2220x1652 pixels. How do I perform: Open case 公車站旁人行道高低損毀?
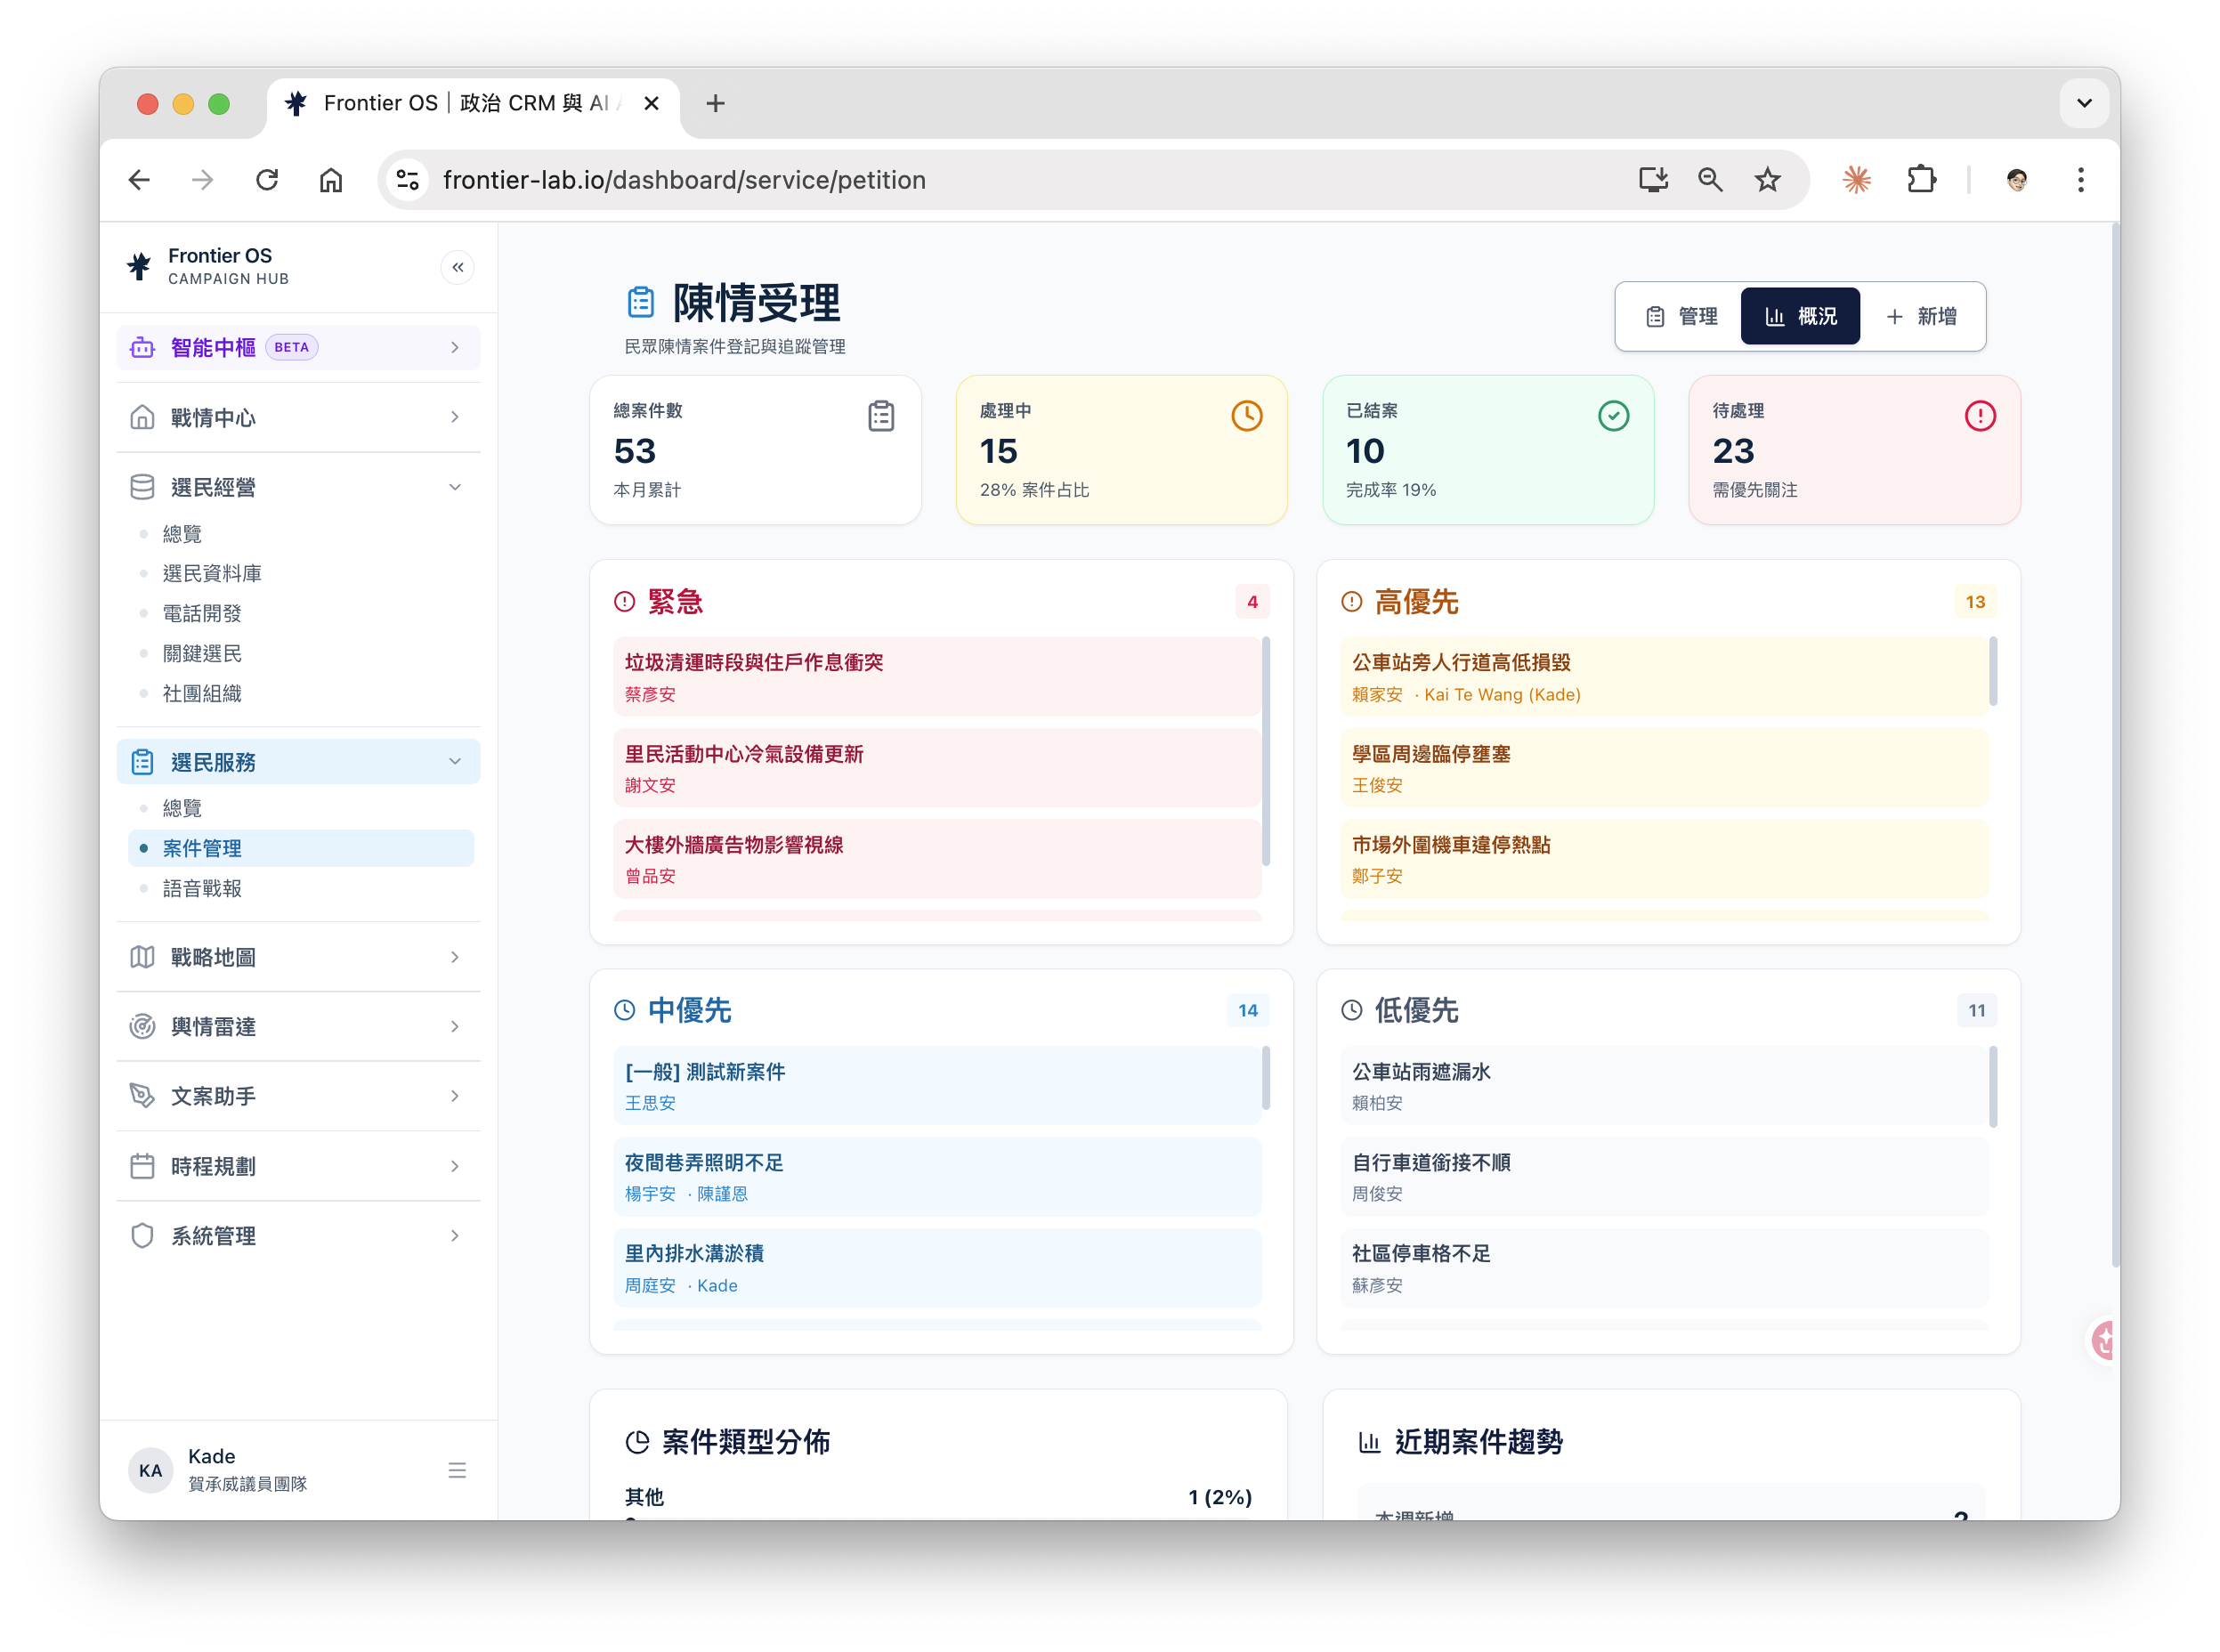tap(1663, 677)
